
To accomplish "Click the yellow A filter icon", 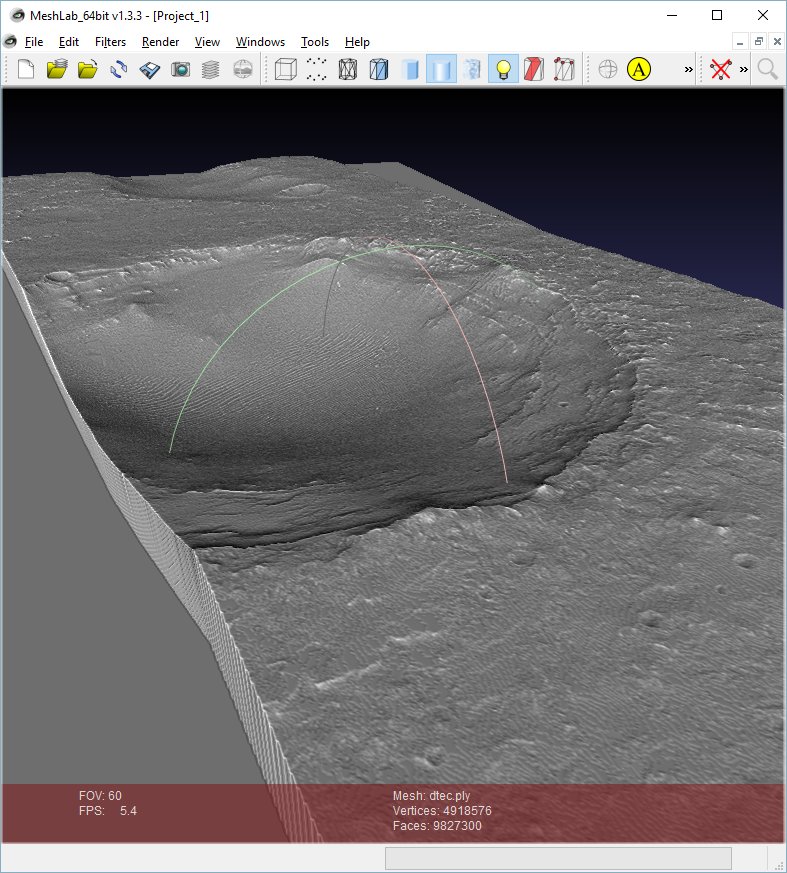I will tap(639, 70).
